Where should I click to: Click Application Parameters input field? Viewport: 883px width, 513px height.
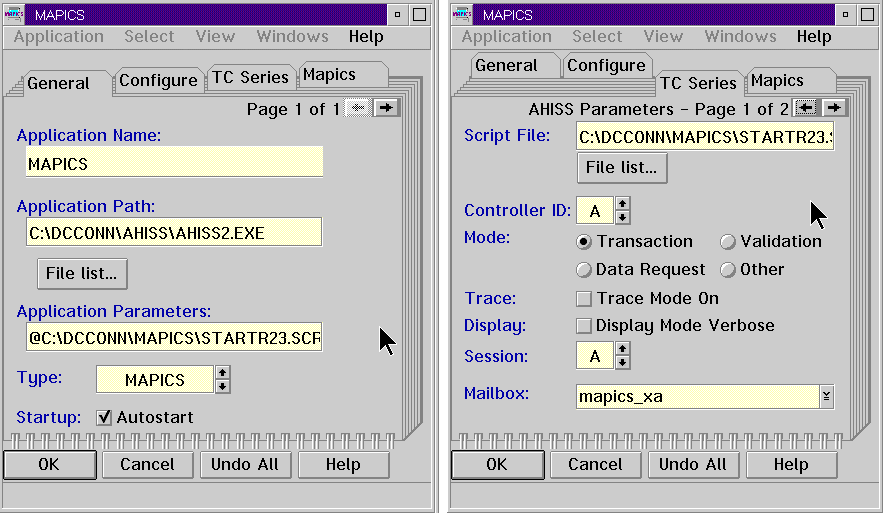point(174,337)
